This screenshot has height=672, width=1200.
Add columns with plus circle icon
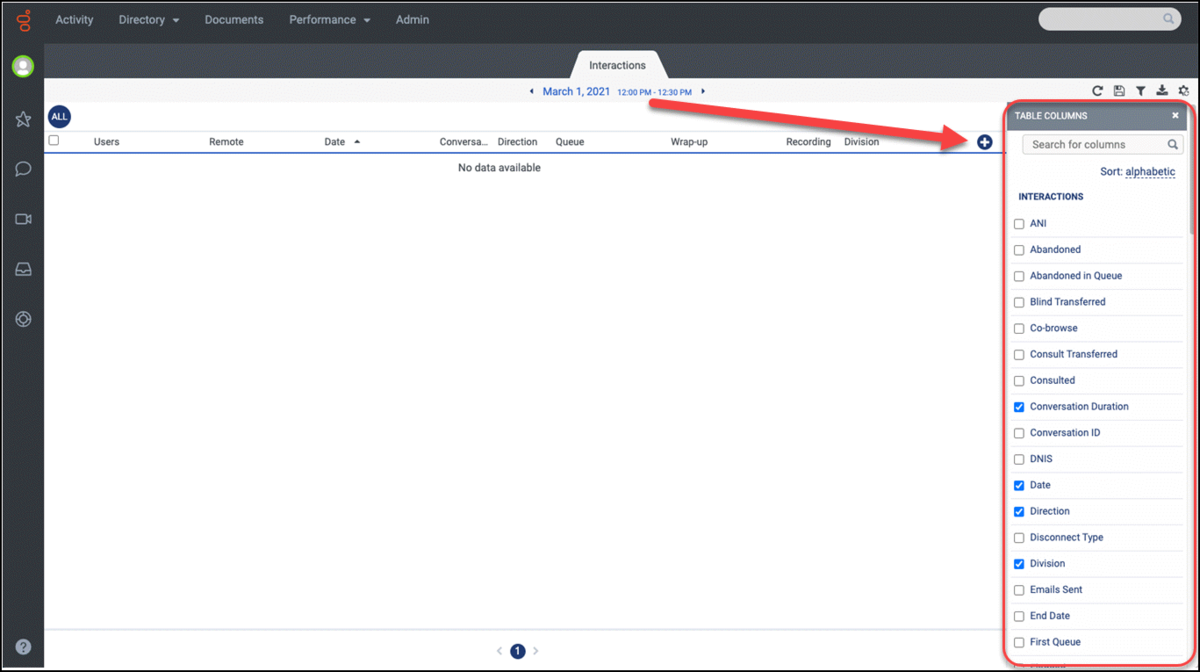tap(984, 142)
